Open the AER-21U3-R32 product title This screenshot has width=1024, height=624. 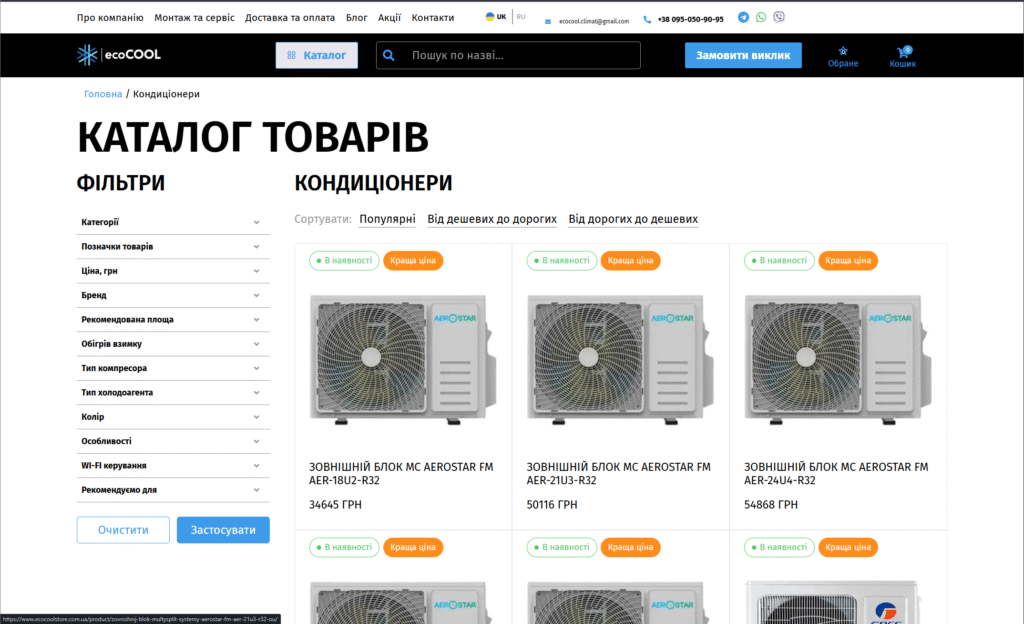pos(618,474)
